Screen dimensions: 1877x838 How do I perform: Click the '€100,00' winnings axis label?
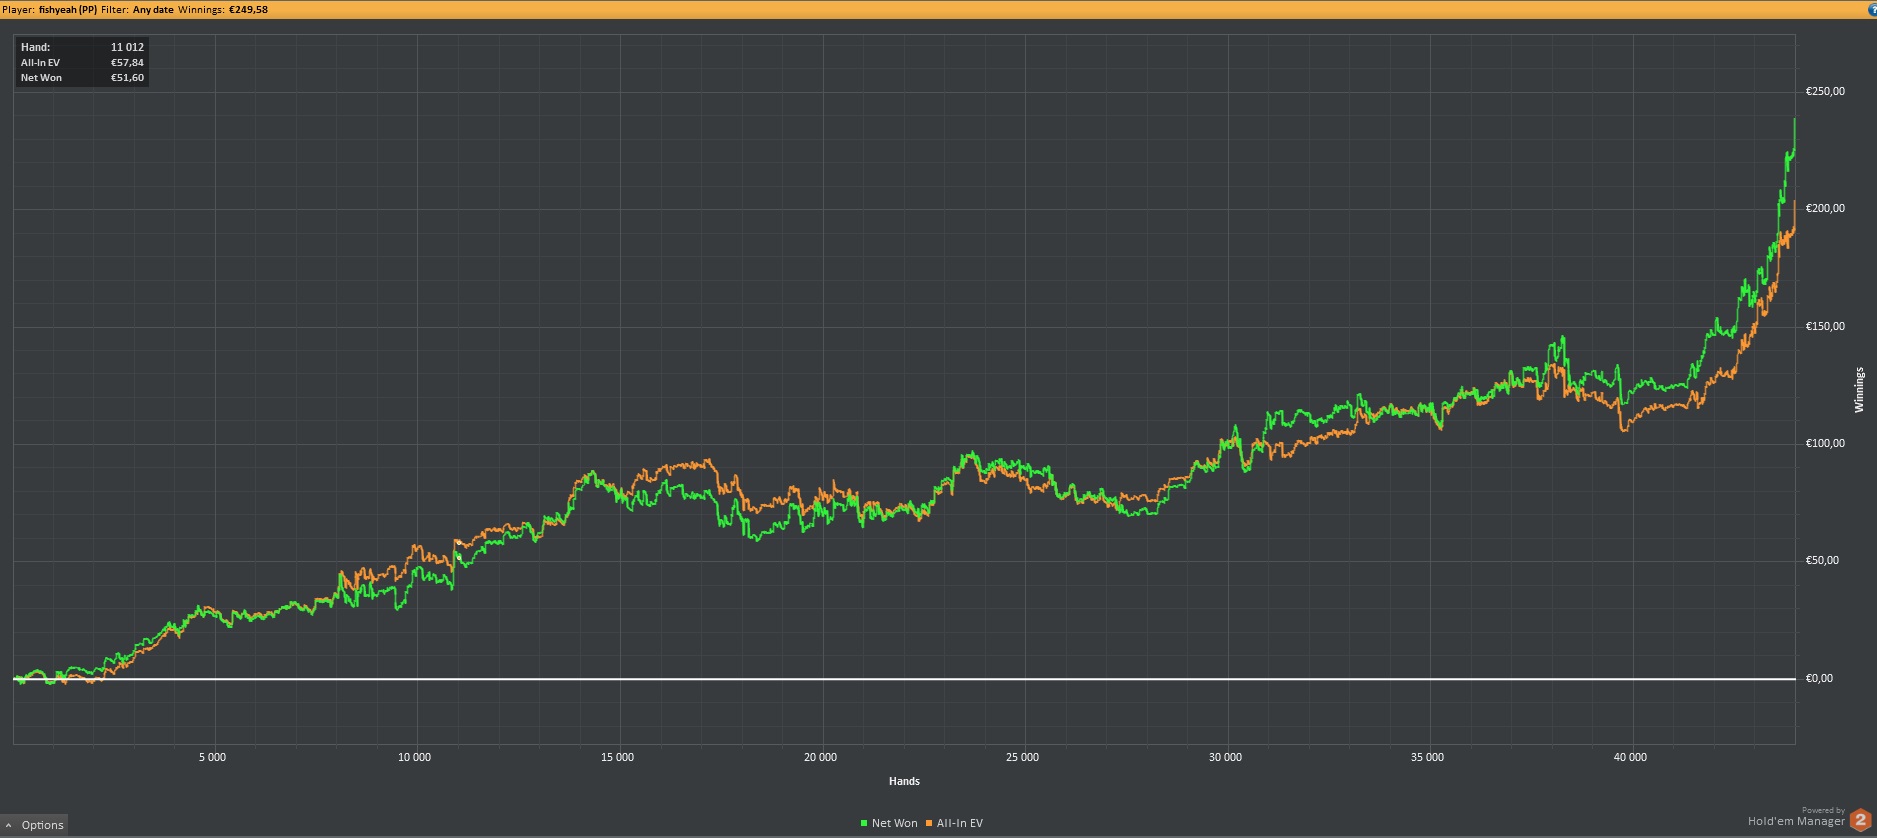[x=1825, y=443]
